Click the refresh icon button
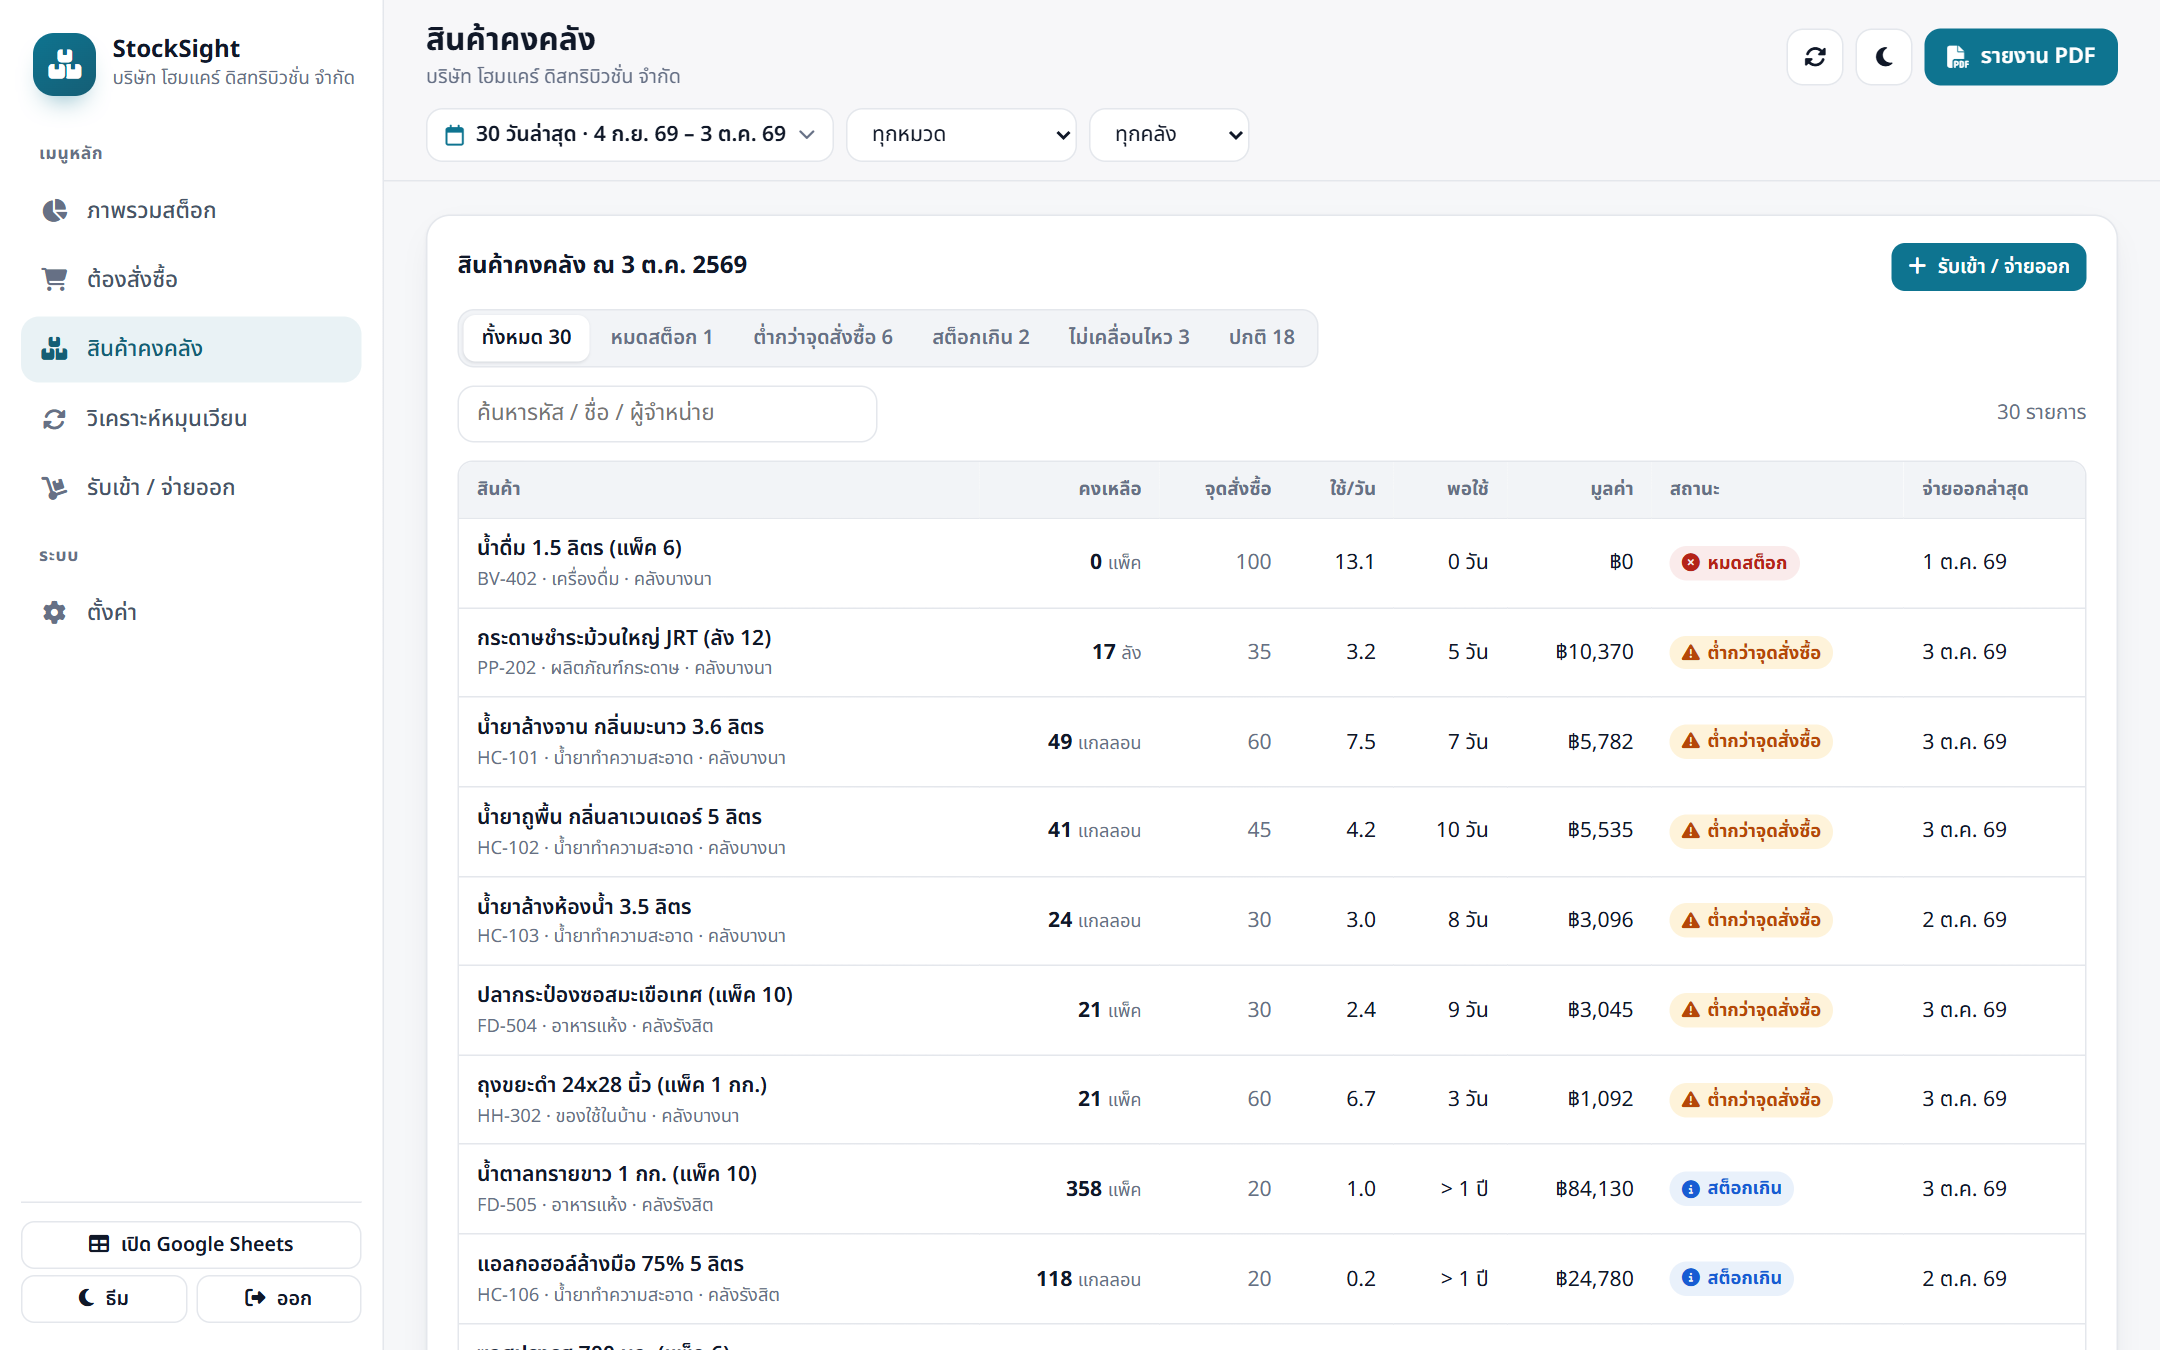Screen dimensions: 2160x1350 pos(1815,57)
